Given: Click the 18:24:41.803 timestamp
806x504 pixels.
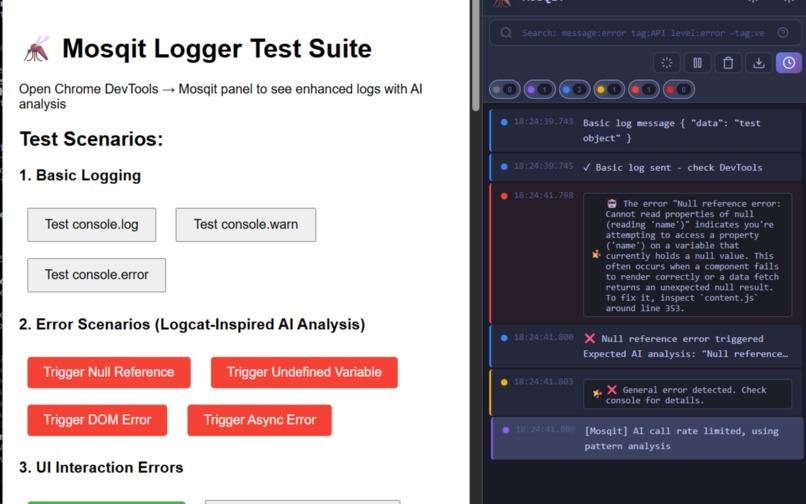Looking at the screenshot, I should coord(543,382).
